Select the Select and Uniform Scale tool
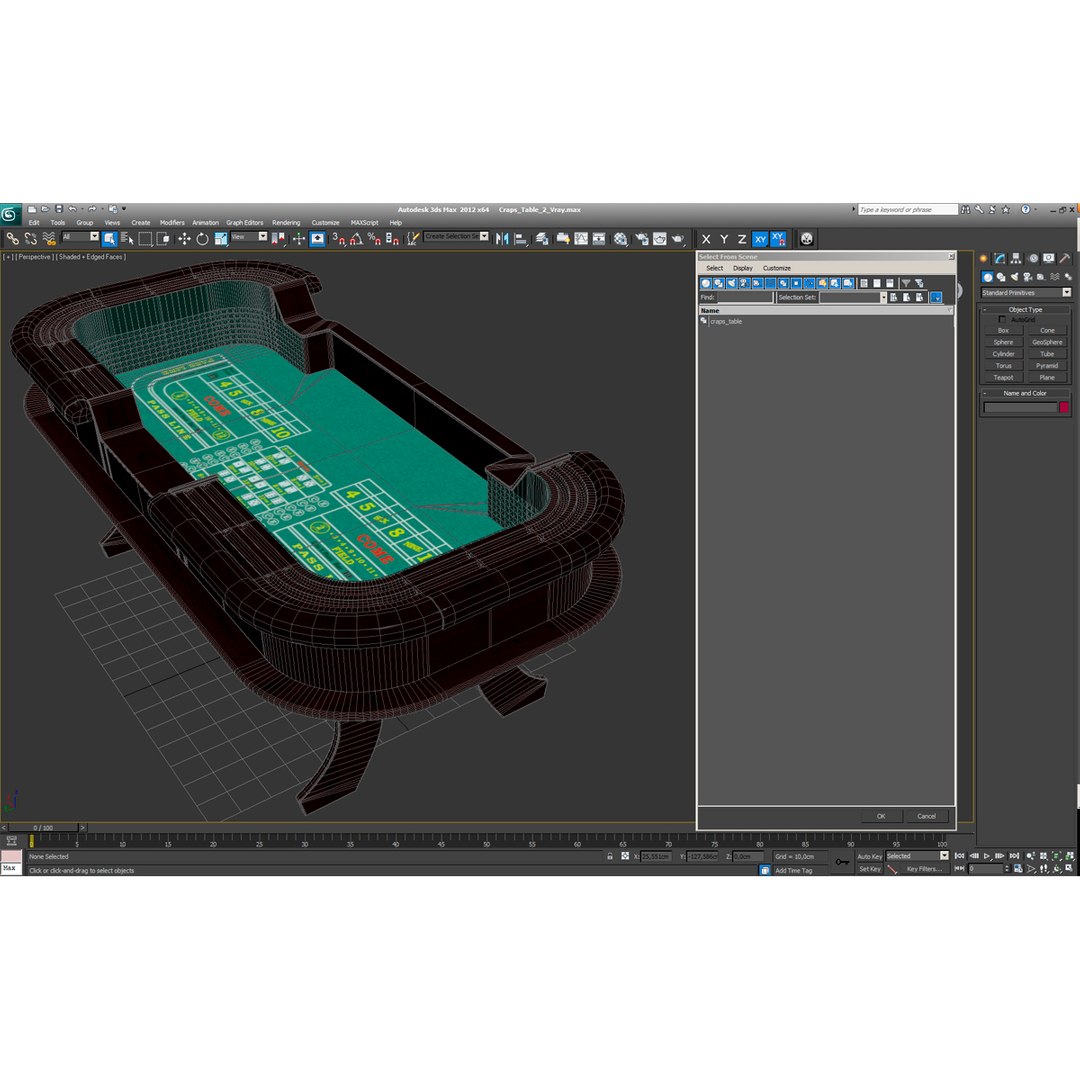This screenshot has width=1080, height=1080. click(220, 239)
